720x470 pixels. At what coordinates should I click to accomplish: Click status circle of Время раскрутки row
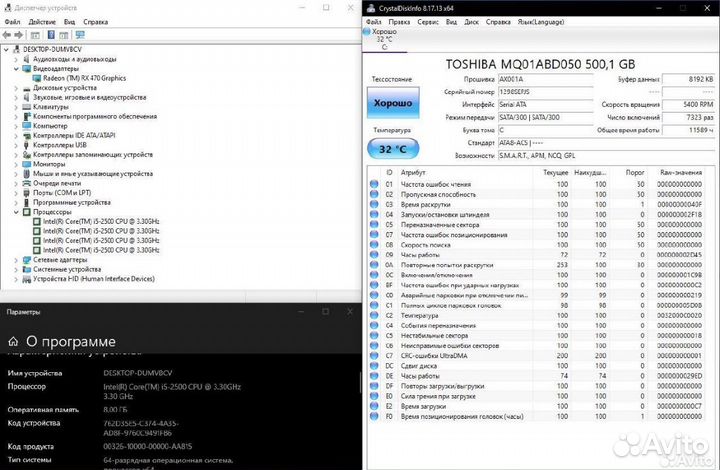tap(374, 204)
